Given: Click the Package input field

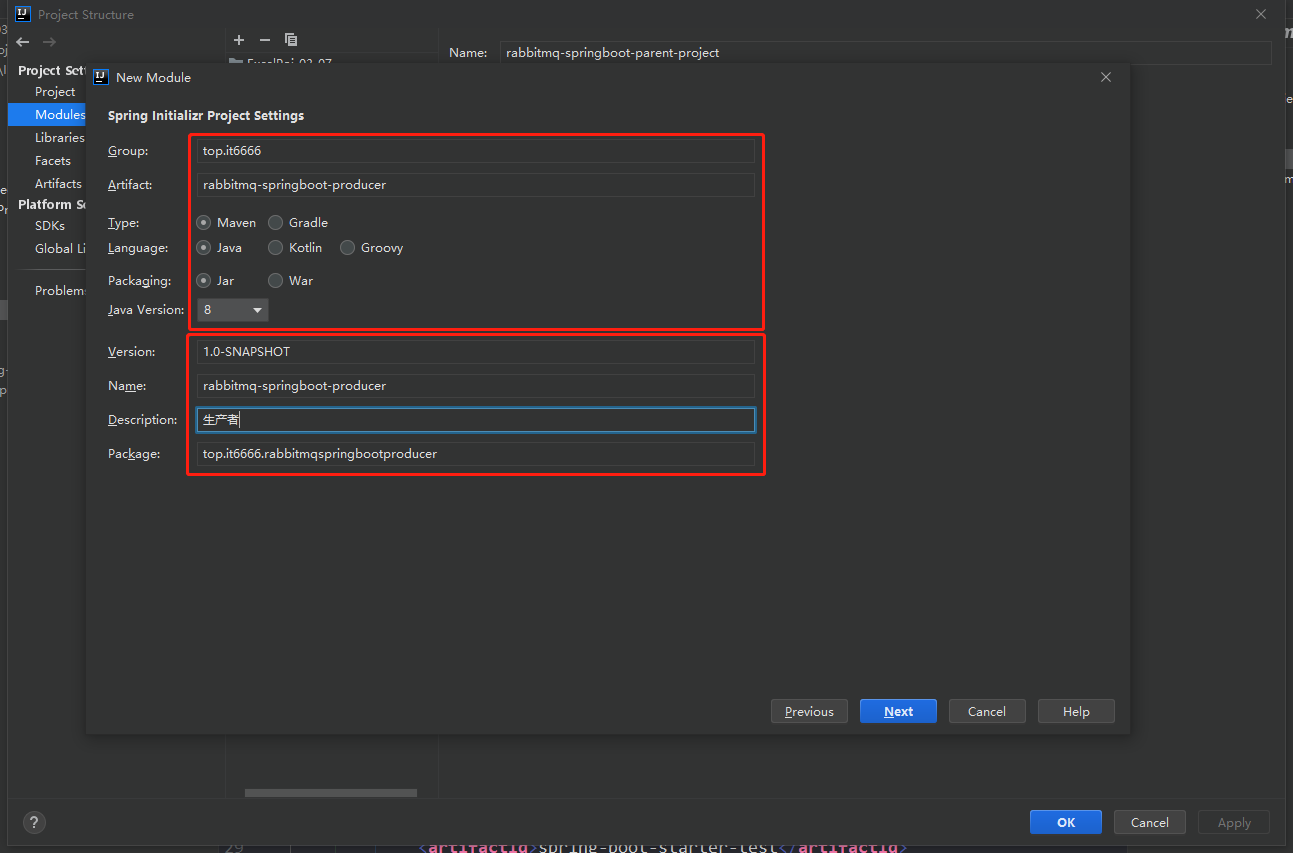Looking at the screenshot, I should click(476, 454).
